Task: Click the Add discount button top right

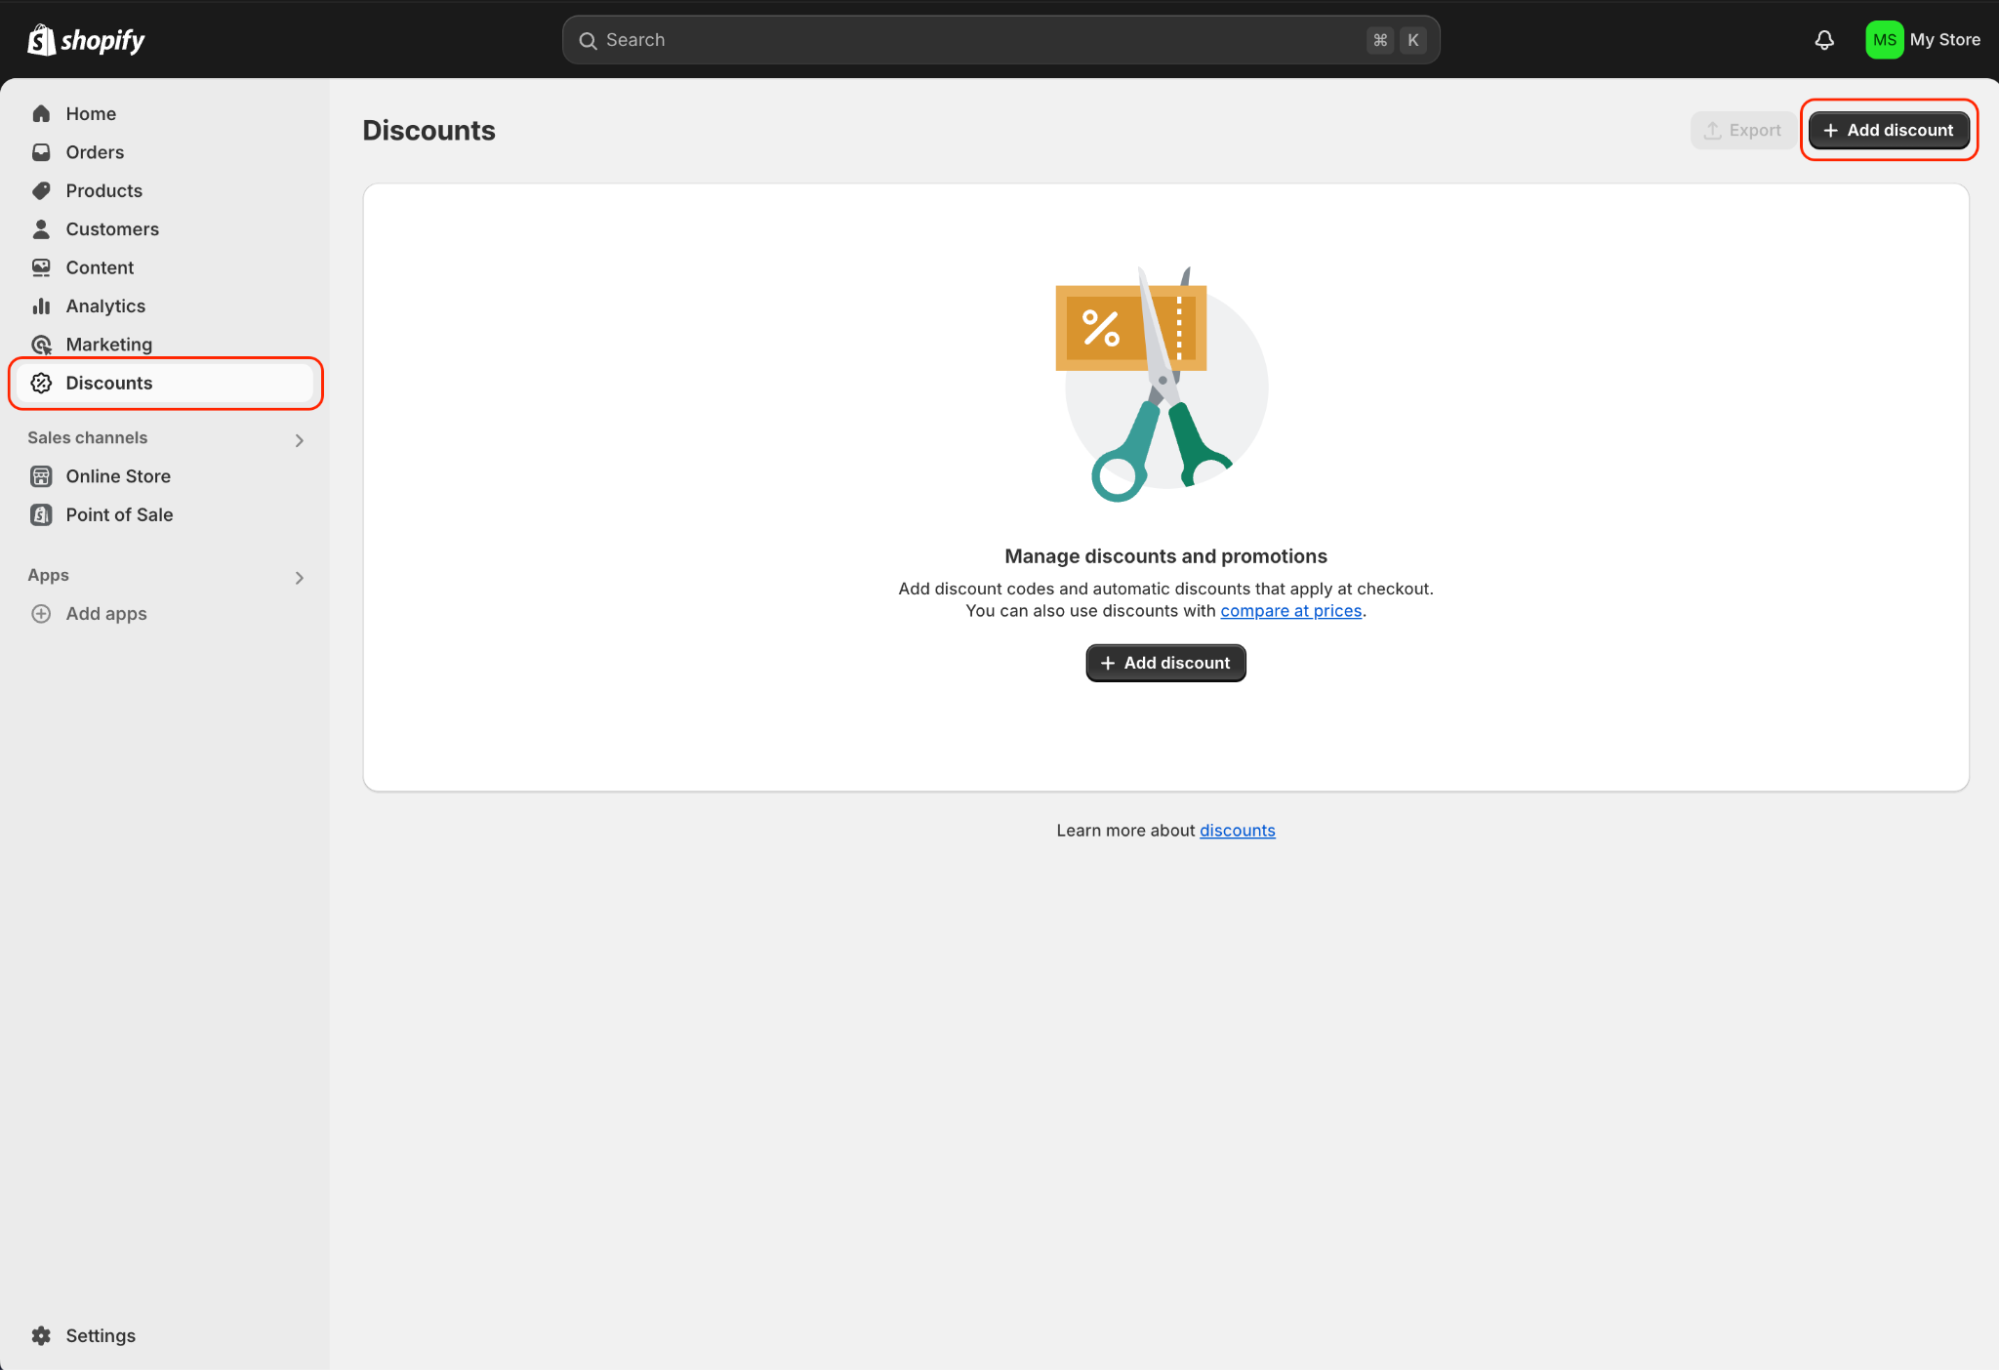Action: click(x=1888, y=130)
